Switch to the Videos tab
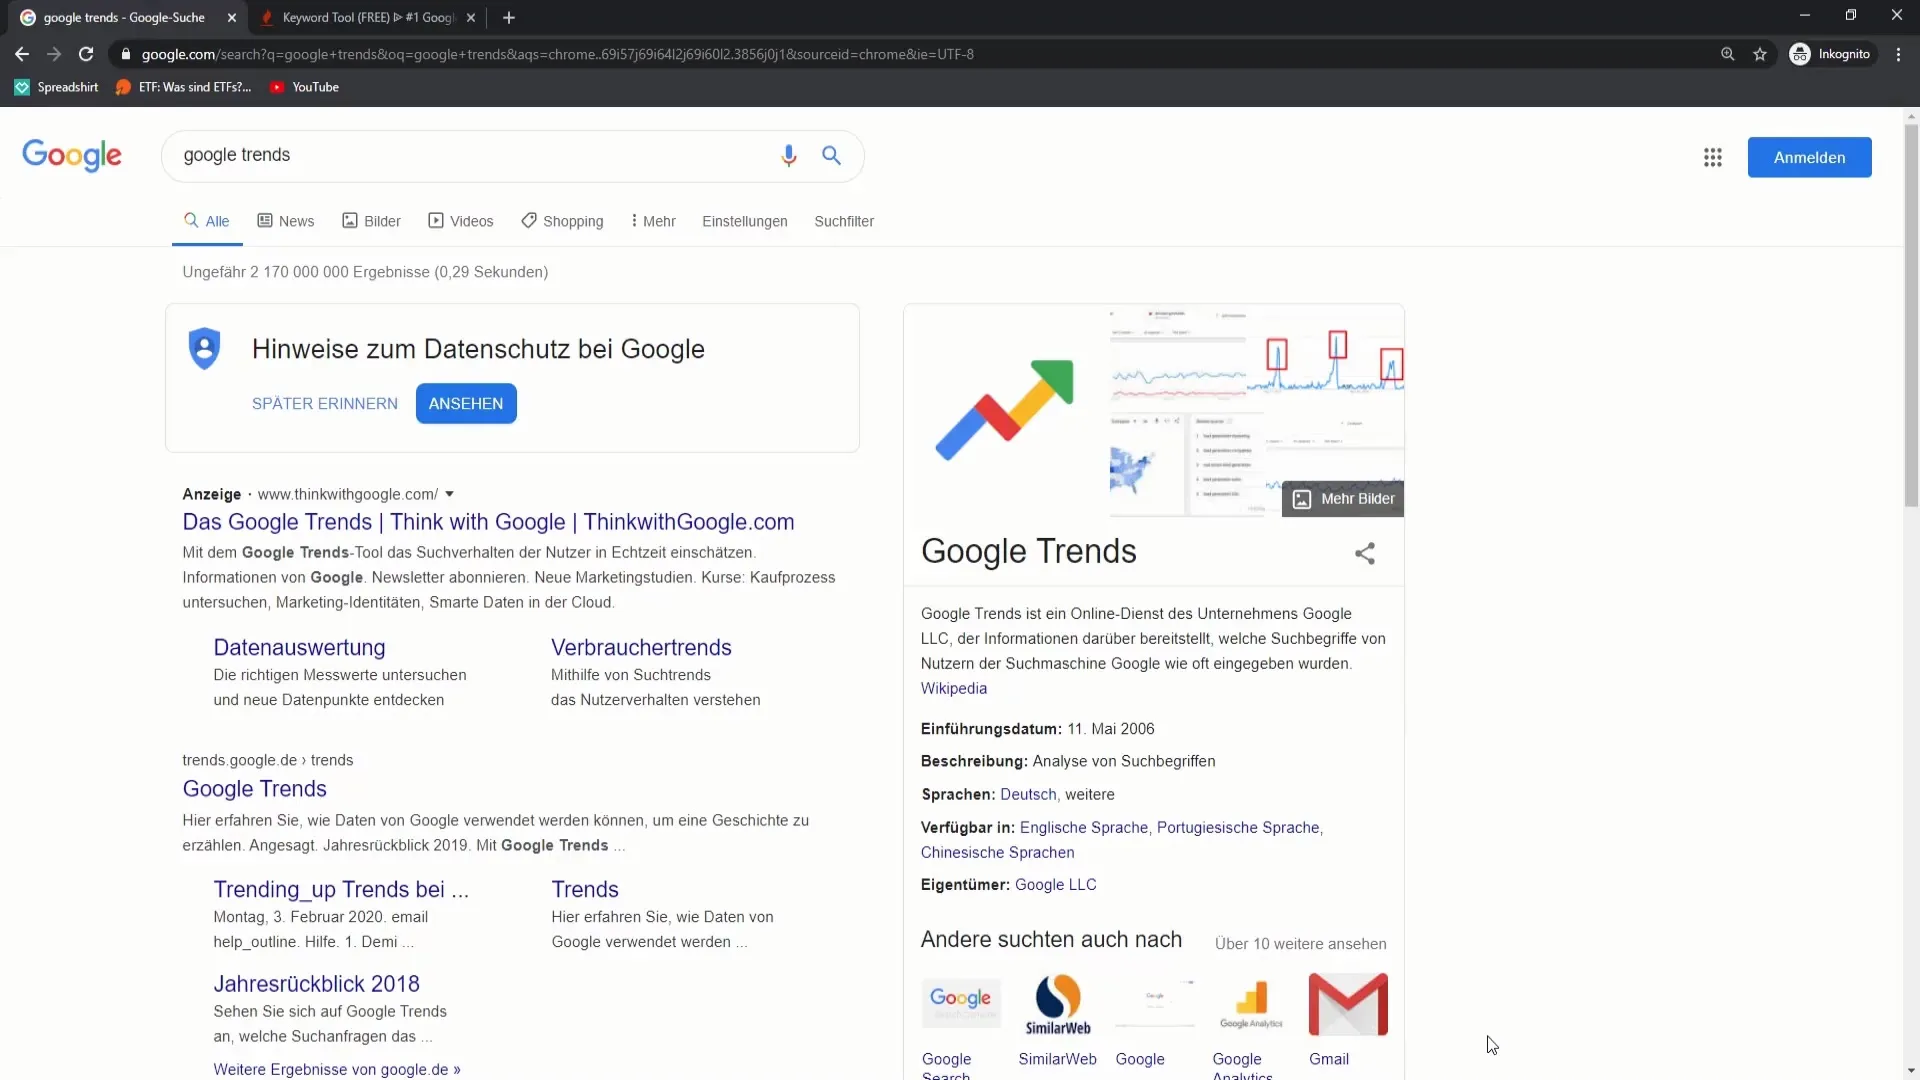 coord(461,221)
